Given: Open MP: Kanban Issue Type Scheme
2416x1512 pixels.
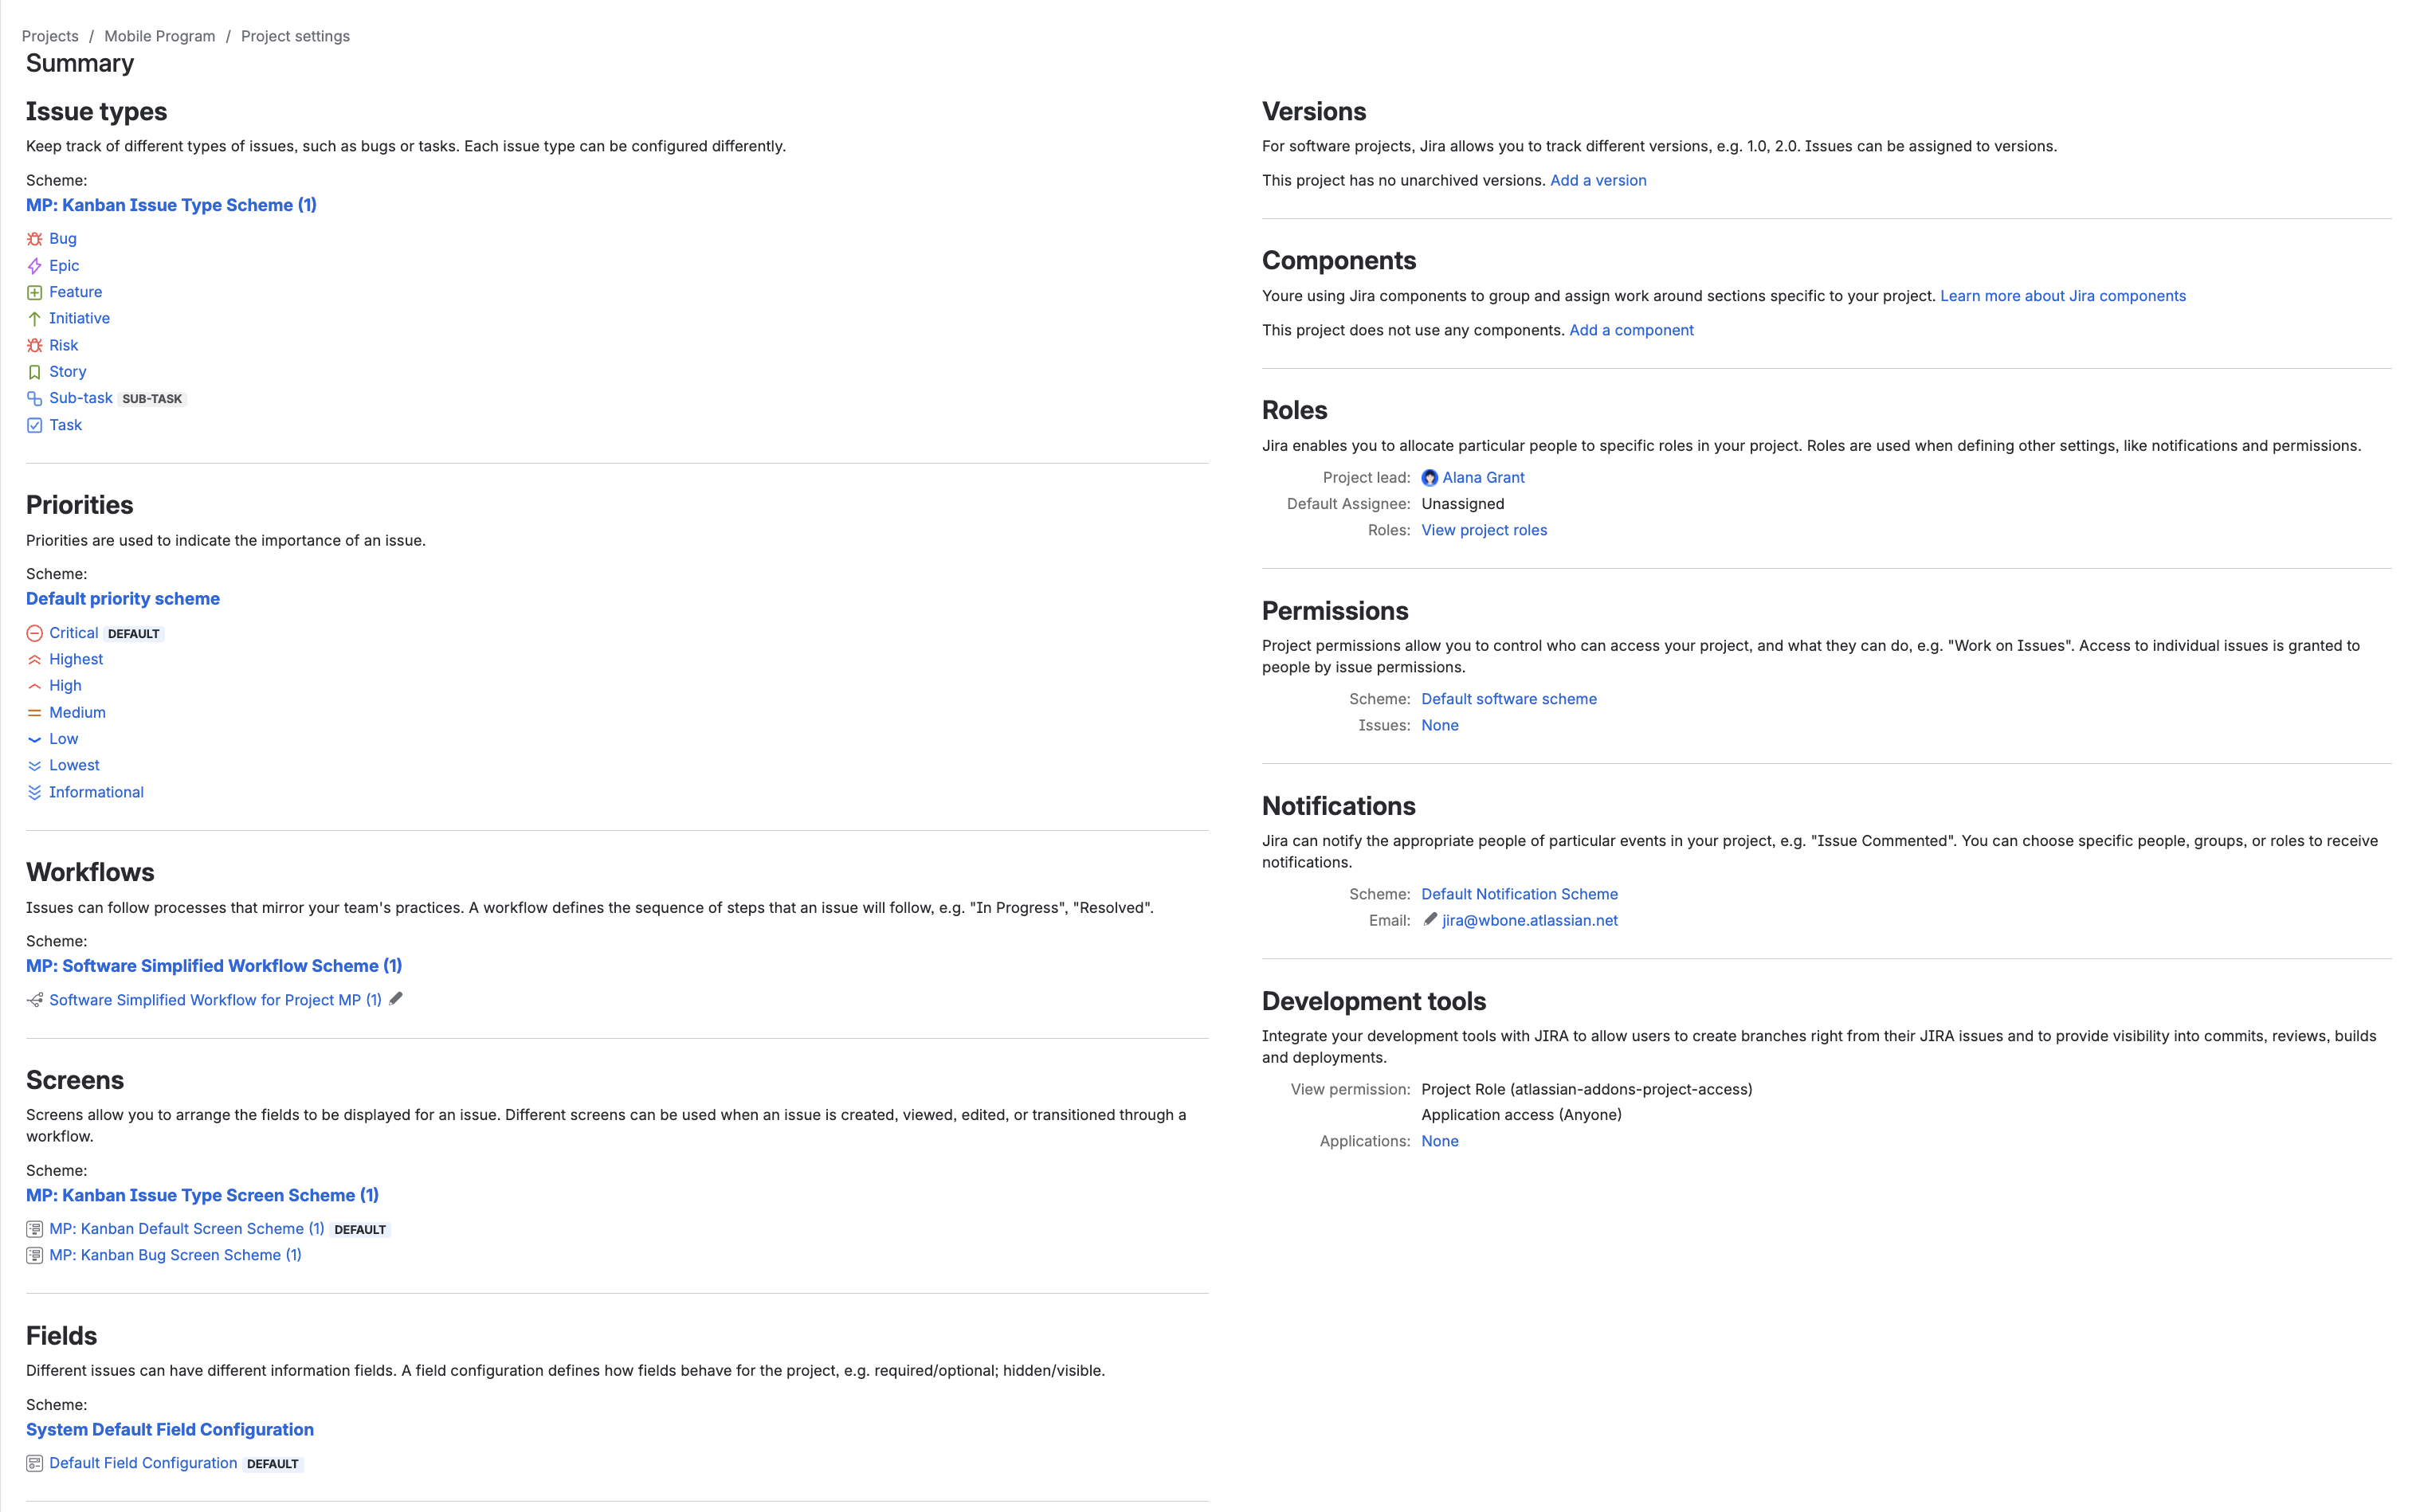Looking at the screenshot, I should pyautogui.click(x=170, y=205).
